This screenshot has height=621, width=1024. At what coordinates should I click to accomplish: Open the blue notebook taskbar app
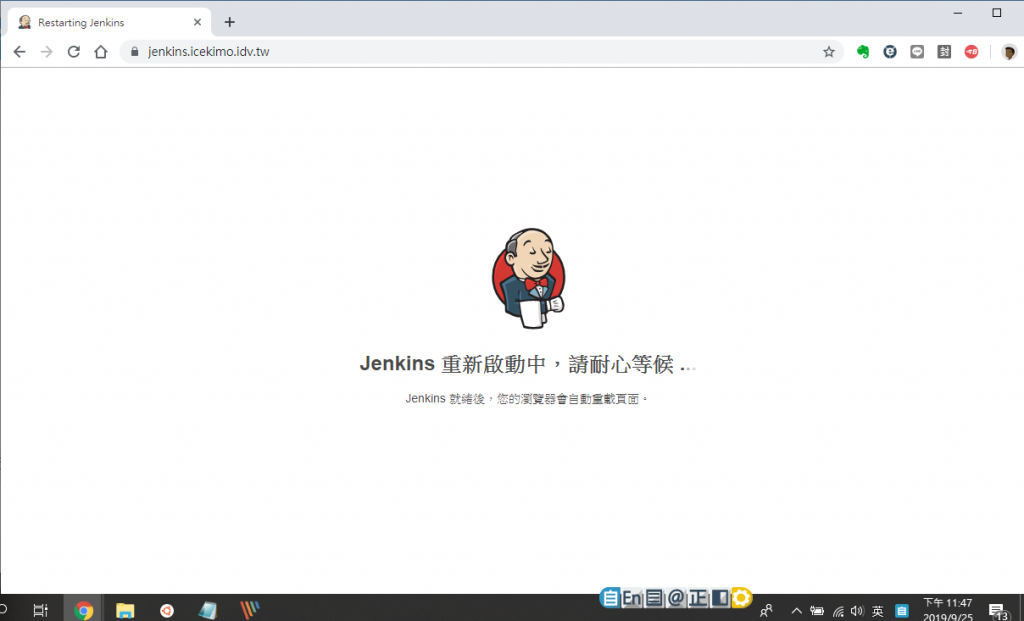[x=208, y=611]
